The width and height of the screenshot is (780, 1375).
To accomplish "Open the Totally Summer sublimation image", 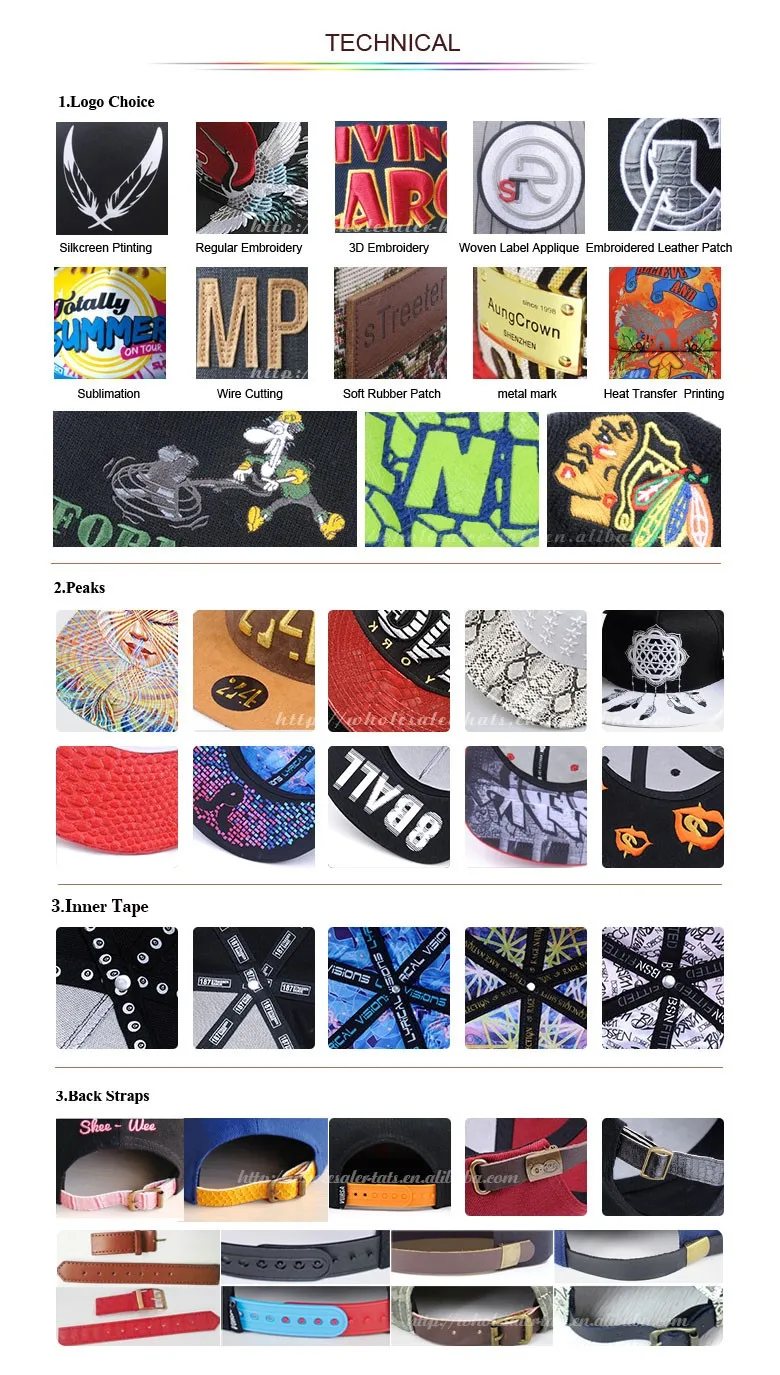I will (x=110, y=323).
